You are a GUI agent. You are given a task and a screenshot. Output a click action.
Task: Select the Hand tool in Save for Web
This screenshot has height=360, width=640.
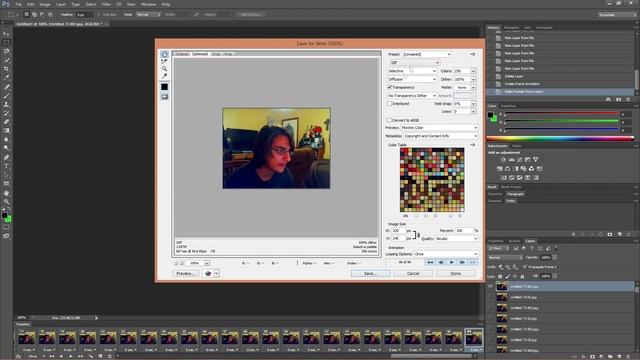coord(164,54)
